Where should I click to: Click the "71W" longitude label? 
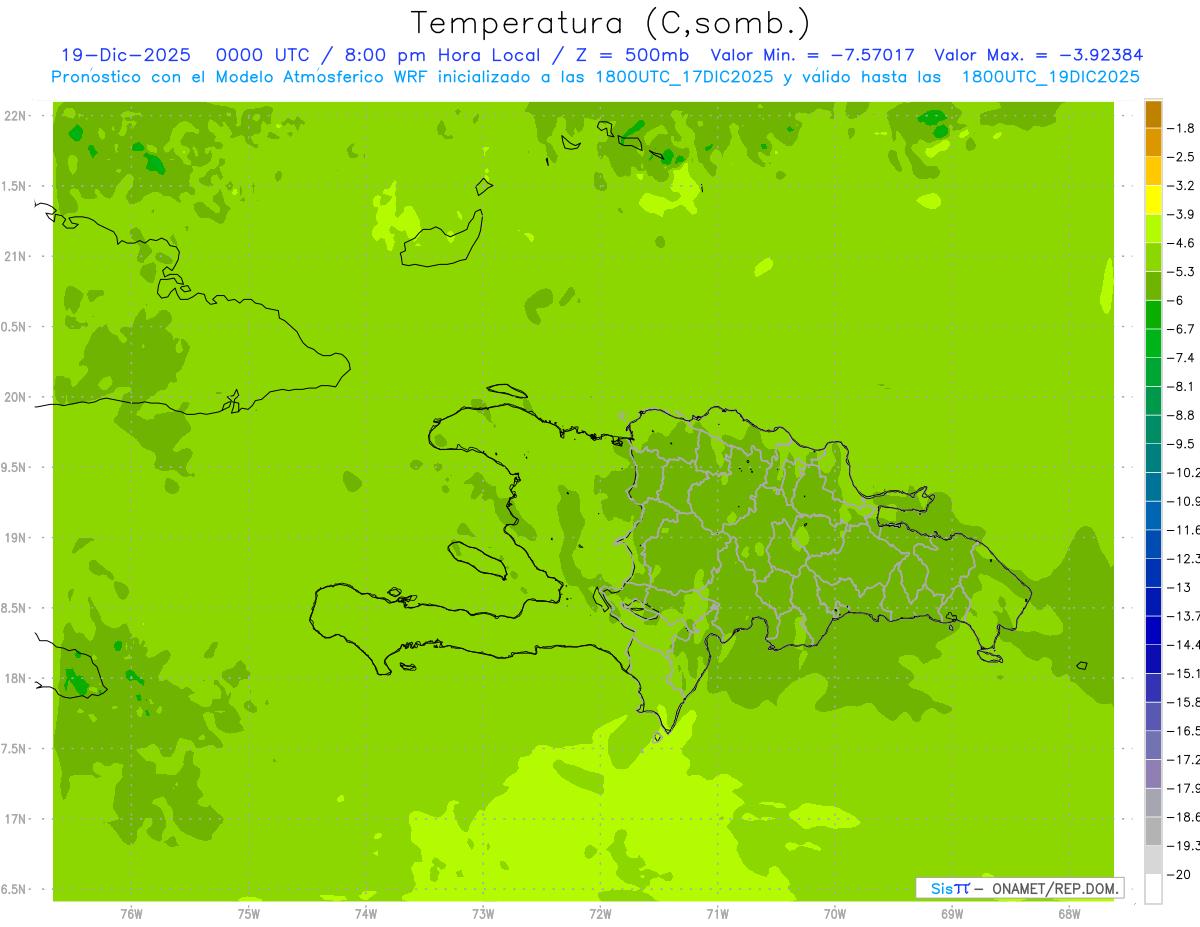pyautogui.click(x=717, y=914)
